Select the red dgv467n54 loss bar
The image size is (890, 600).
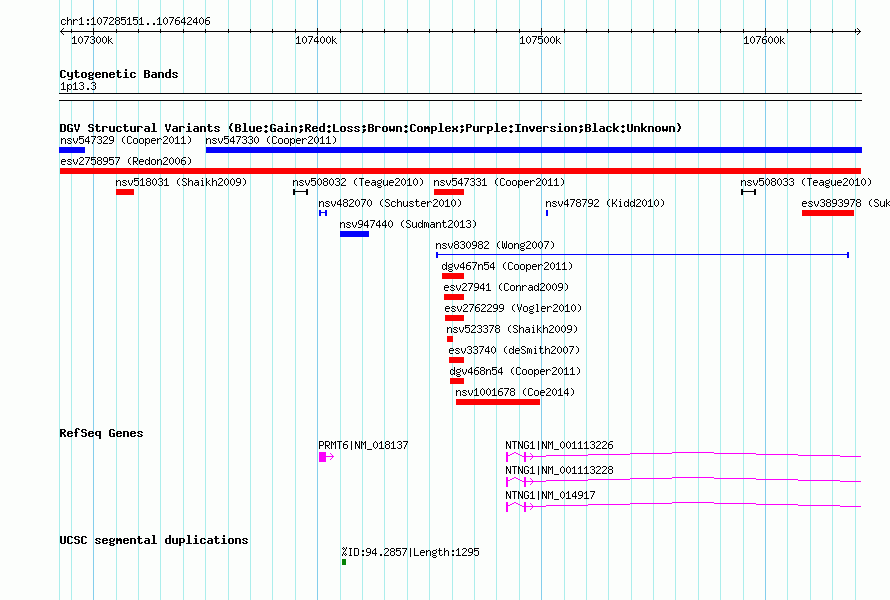pyautogui.click(x=453, y=276)
